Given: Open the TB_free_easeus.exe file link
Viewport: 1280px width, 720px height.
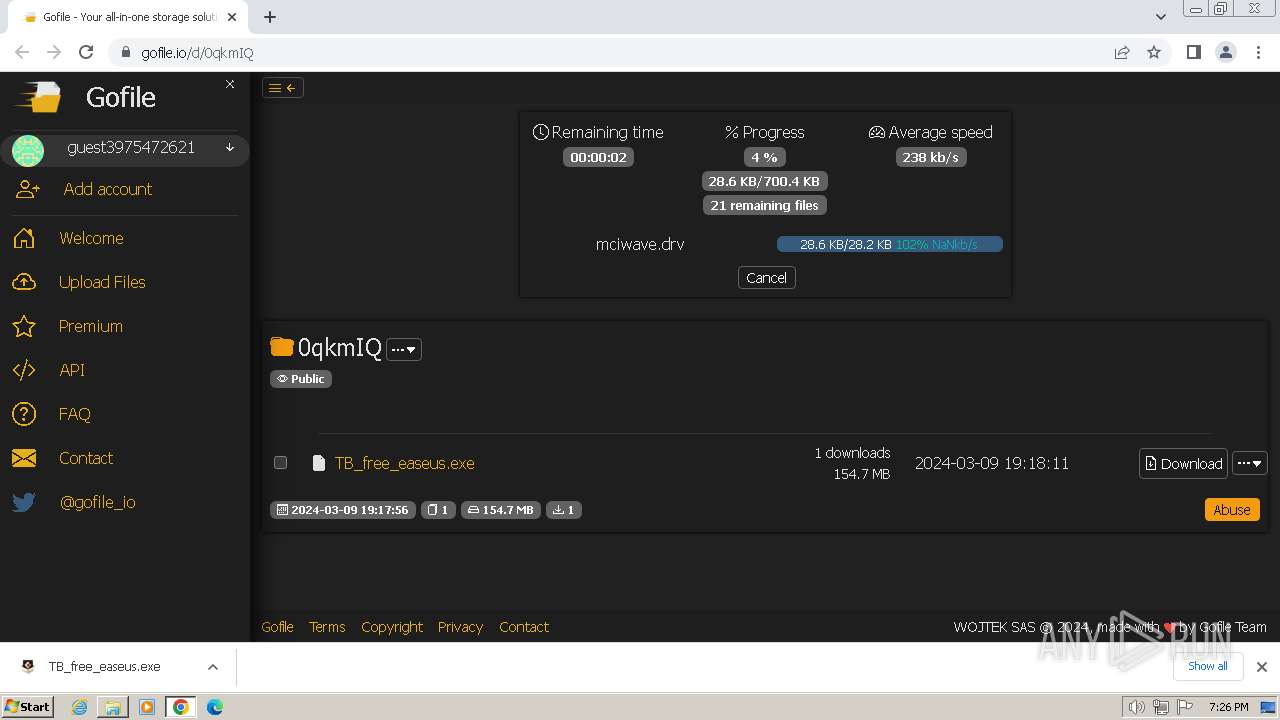Looking at the screenshot, I should tap(404, 463).
